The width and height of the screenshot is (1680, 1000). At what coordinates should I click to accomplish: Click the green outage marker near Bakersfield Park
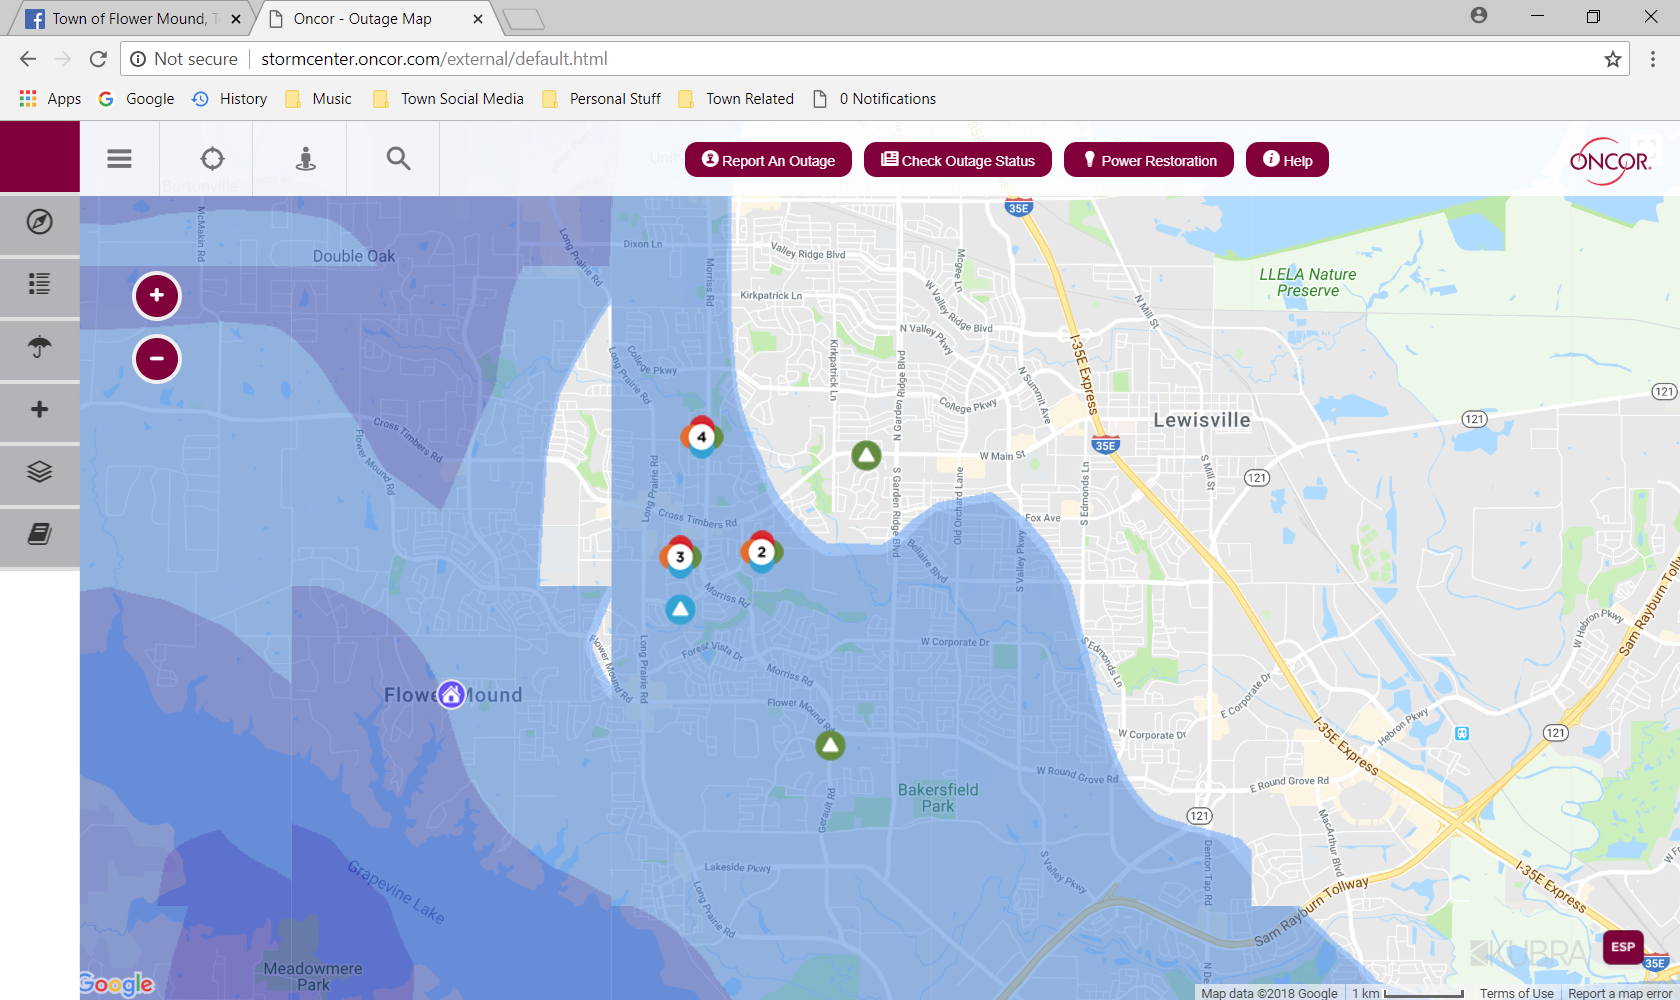click(830, 745)
